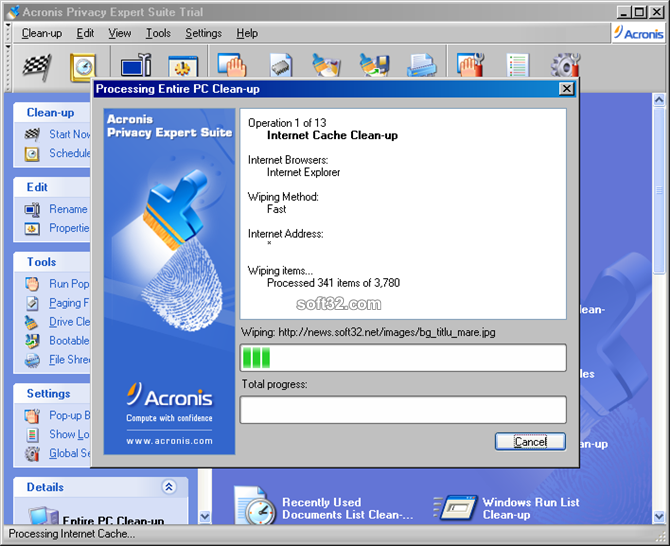Click the Schedule link in sidebar

tap(70, 153)
